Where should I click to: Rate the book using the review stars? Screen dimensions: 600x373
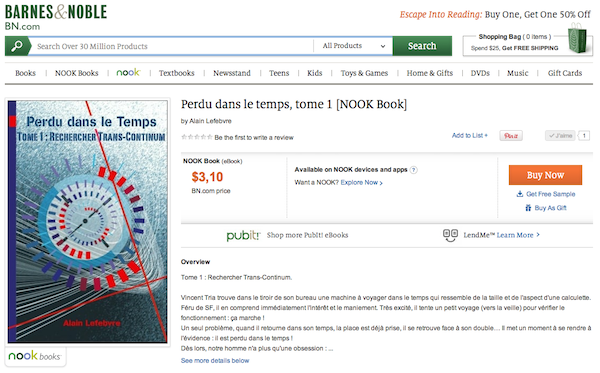(197, 137)
